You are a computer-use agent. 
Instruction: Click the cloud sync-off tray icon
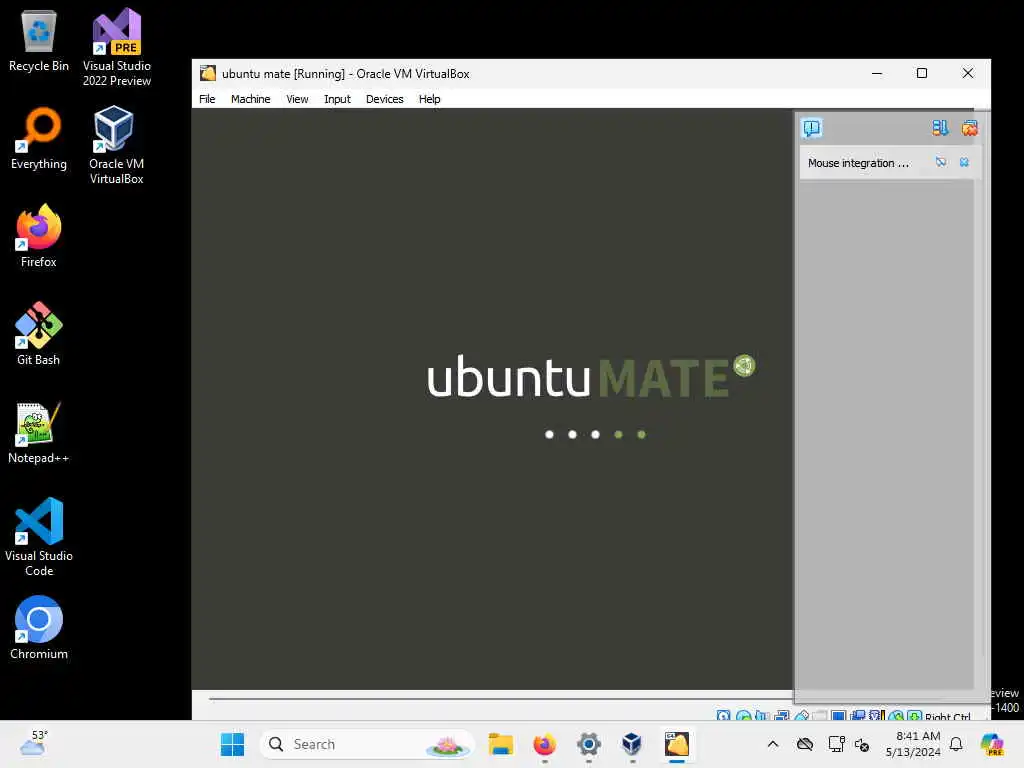(x=805, y=744)
